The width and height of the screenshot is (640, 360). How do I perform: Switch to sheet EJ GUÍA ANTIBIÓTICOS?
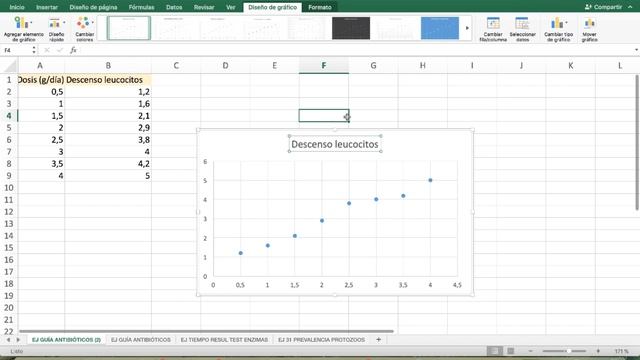coord(141,340)
